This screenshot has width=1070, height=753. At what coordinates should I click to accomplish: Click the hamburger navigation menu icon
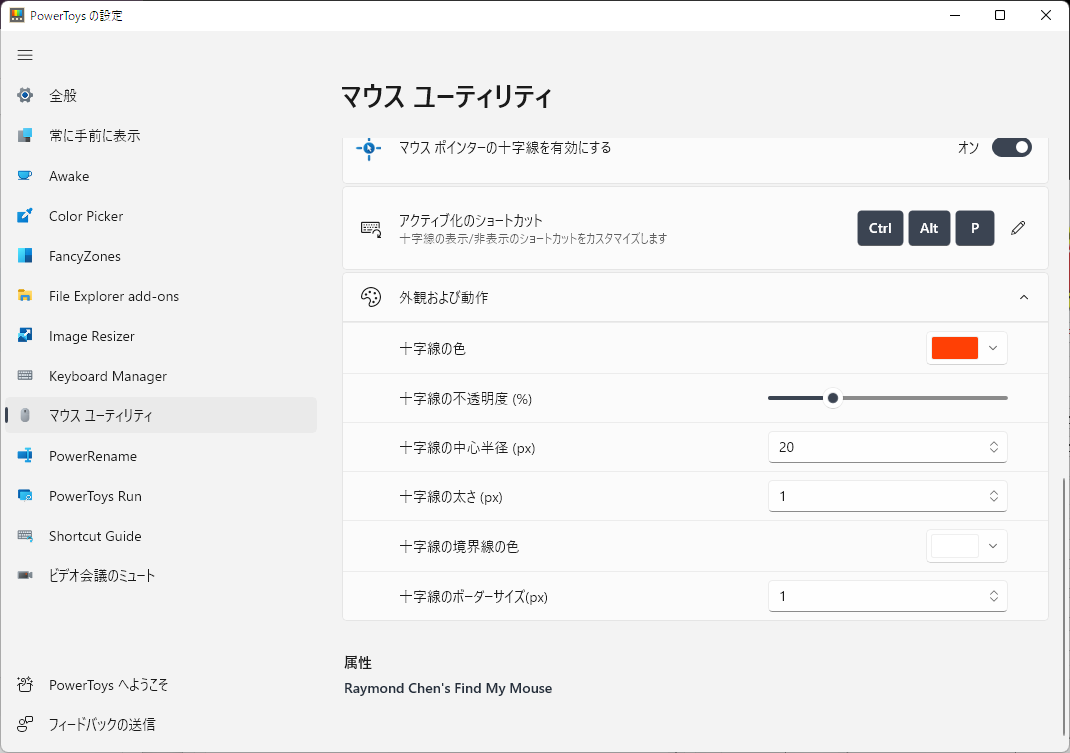pos(25,55)
